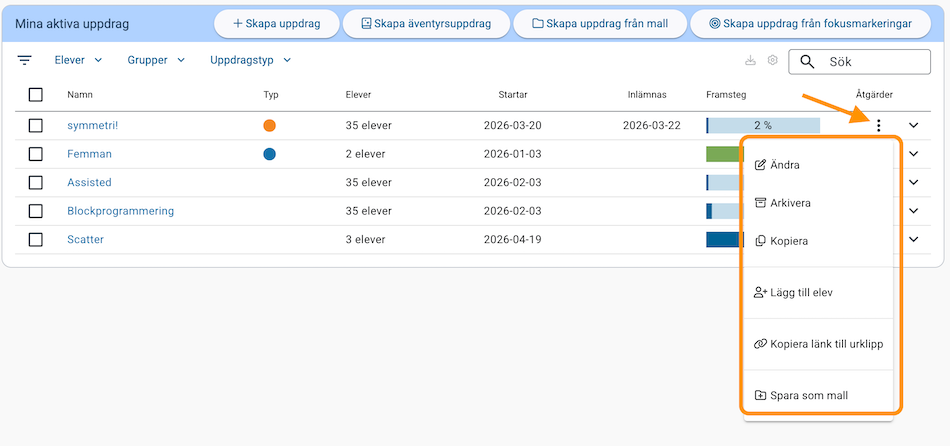This screenshot has height=446, width=950.
Task: Select Spara som mall in the menu
Action: click(808, 395)
